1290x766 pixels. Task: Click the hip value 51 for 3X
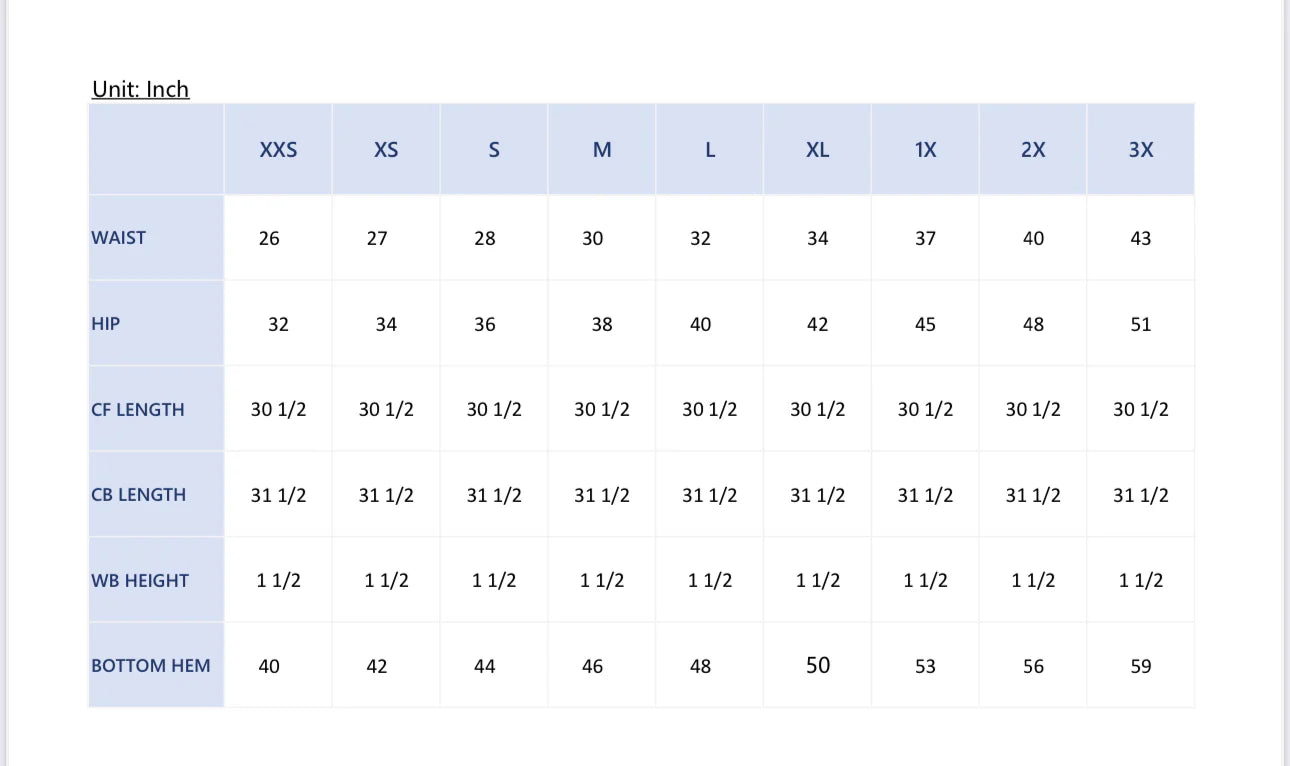pos(1141,324)
